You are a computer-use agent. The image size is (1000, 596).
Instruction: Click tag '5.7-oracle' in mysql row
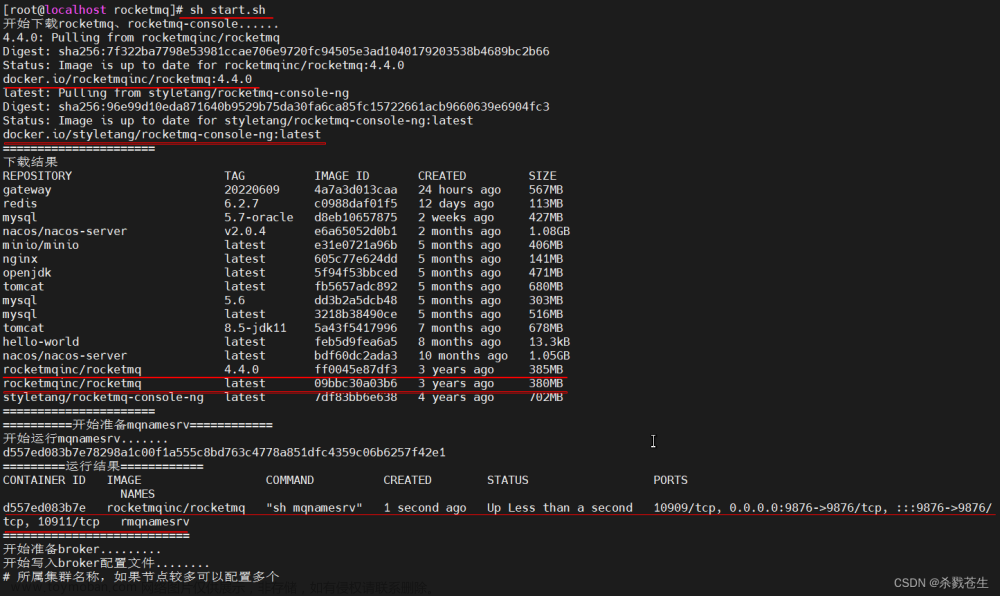[x=258, y=217]
